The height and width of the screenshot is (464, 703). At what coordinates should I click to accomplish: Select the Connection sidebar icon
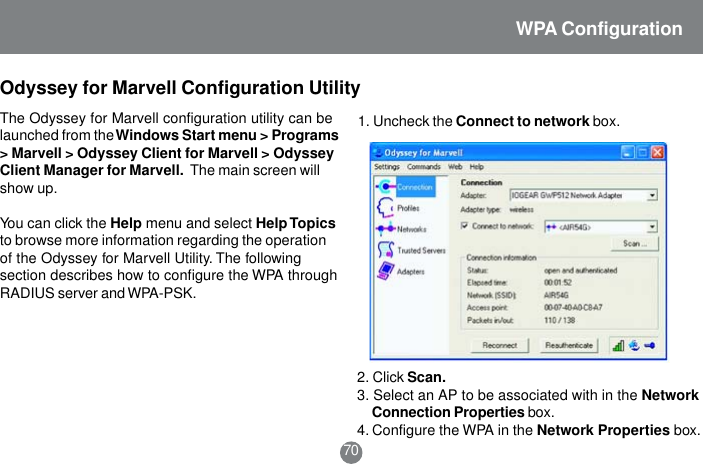tap(386, 186)
